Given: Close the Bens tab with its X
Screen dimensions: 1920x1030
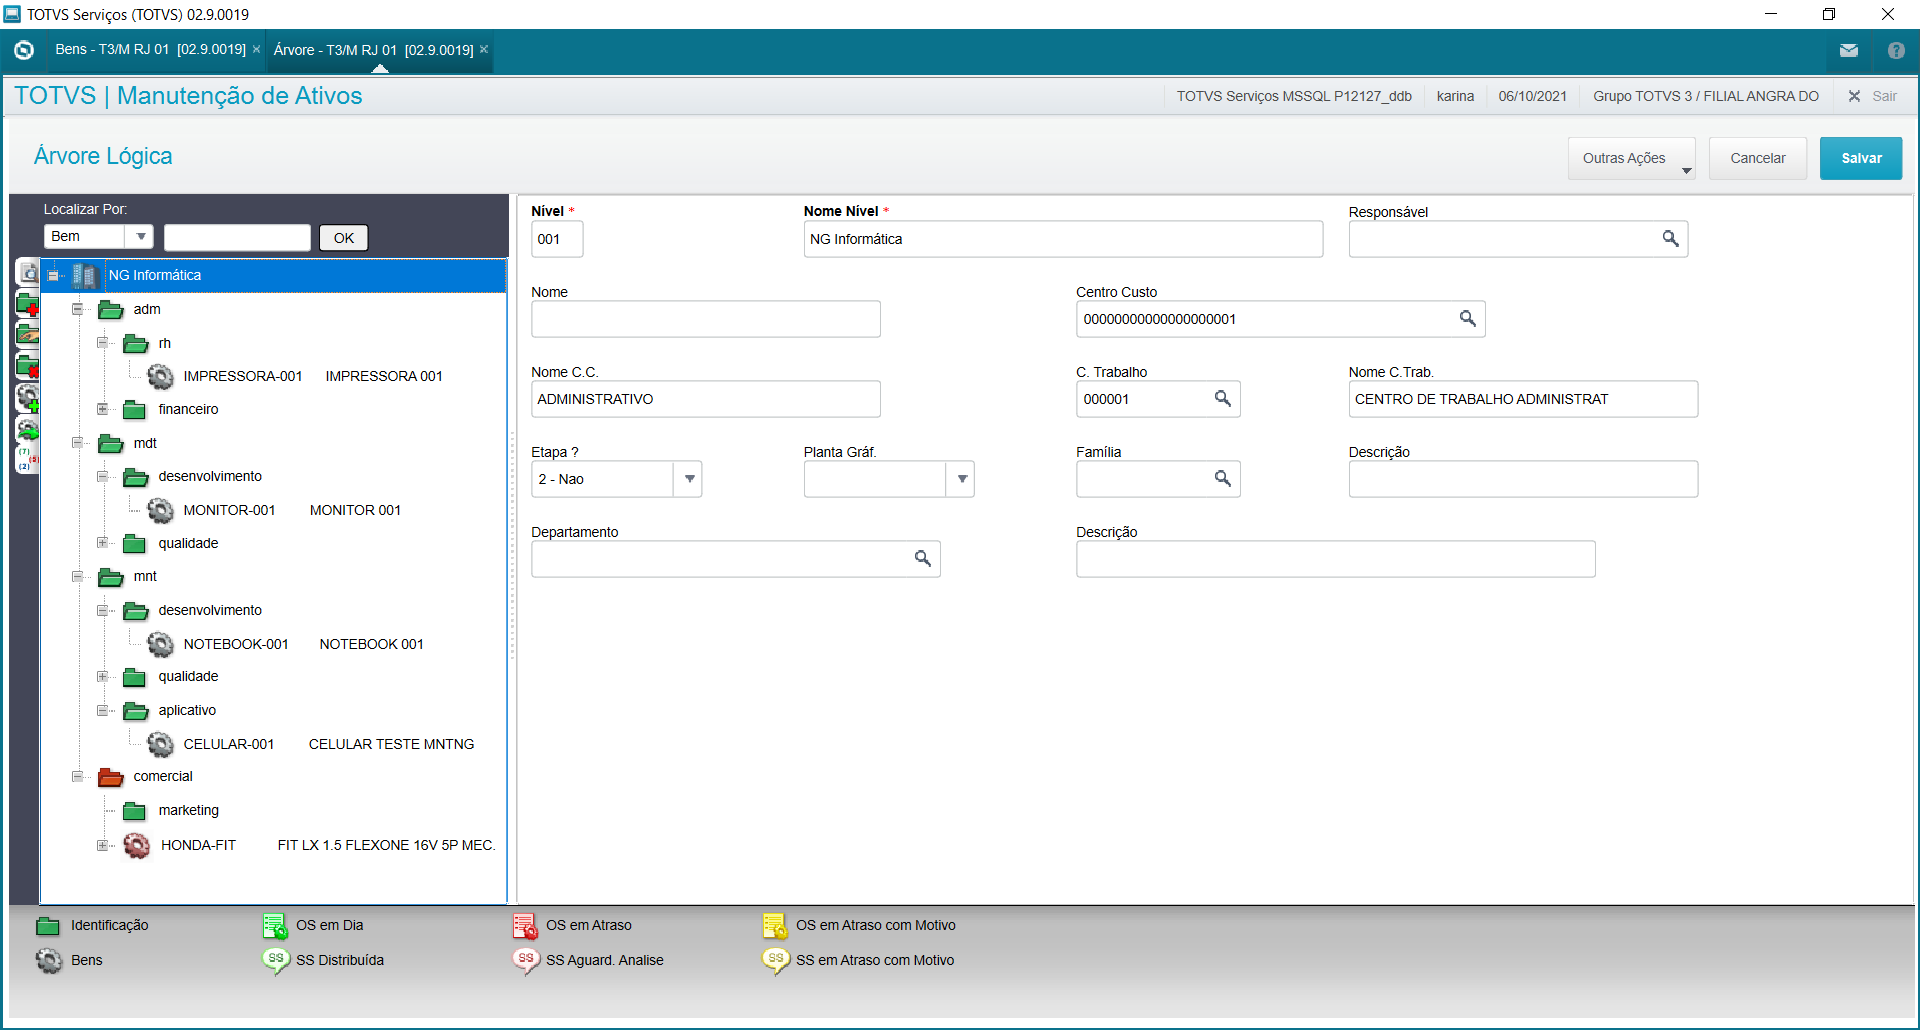Looking at the screenshot, I should (257, 49).
